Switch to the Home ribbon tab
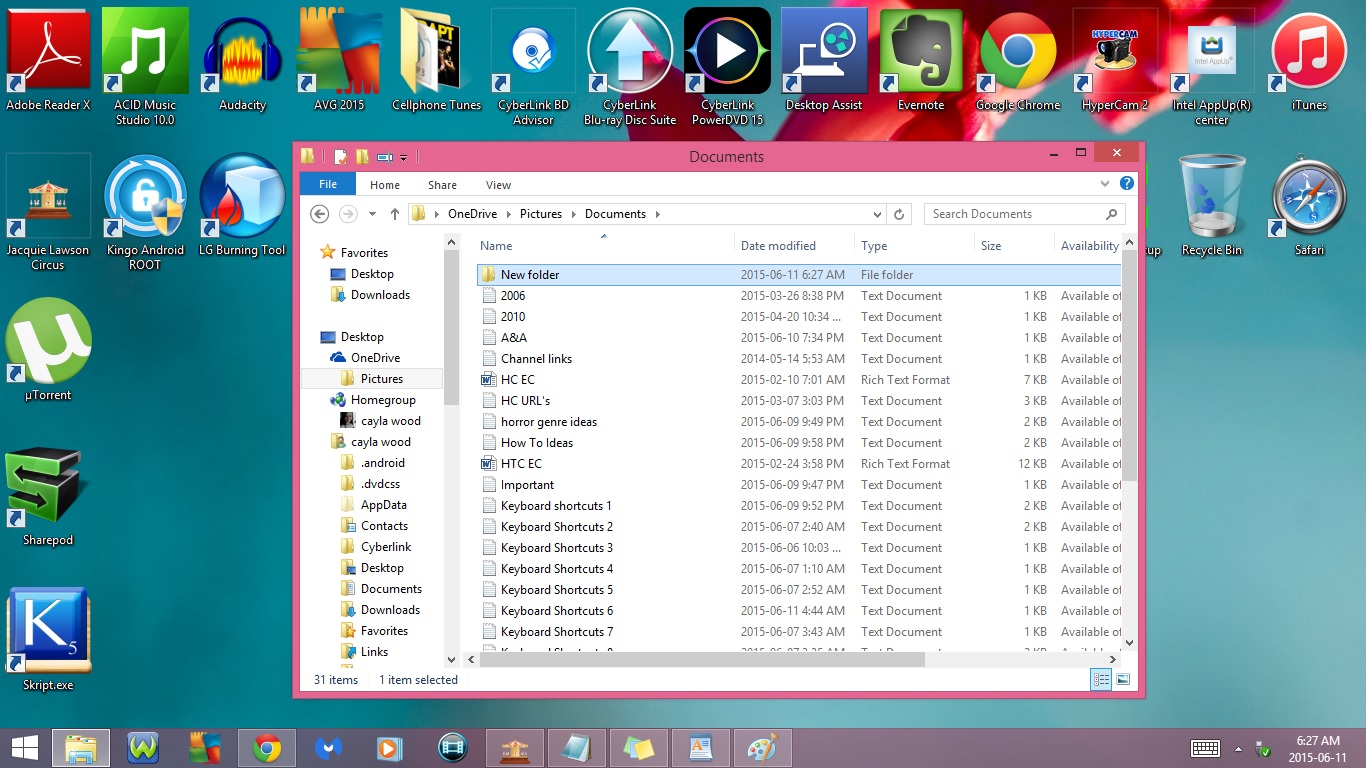The image size is (1366, 768). pos(385,185)
